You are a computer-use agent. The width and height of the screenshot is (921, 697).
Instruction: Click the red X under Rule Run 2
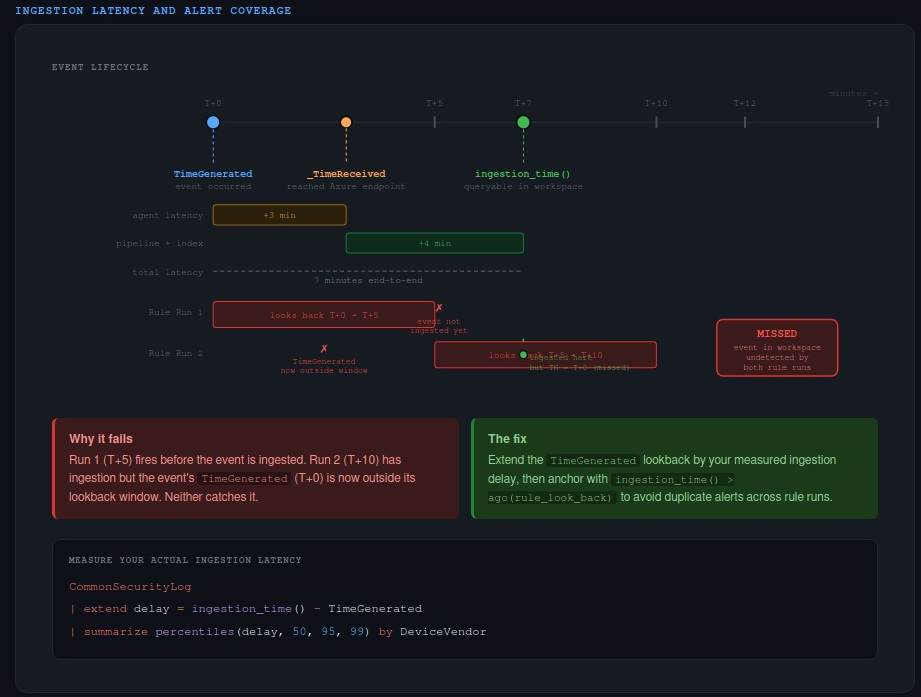(x=324, y=349)
